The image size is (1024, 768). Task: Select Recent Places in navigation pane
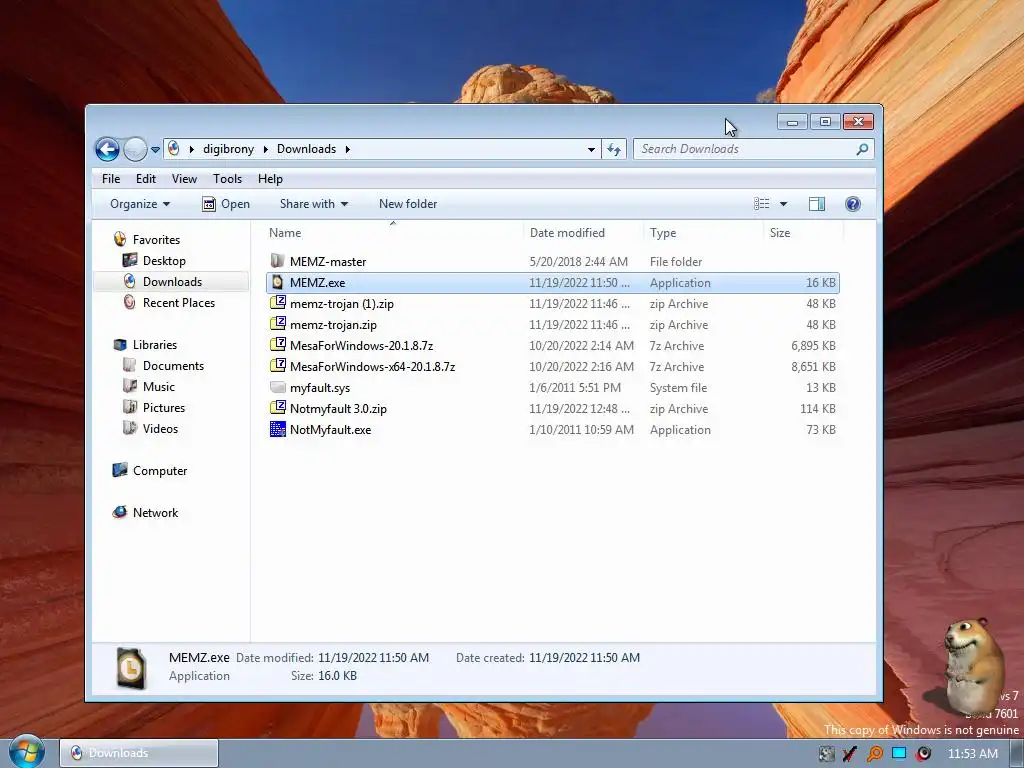178,302
